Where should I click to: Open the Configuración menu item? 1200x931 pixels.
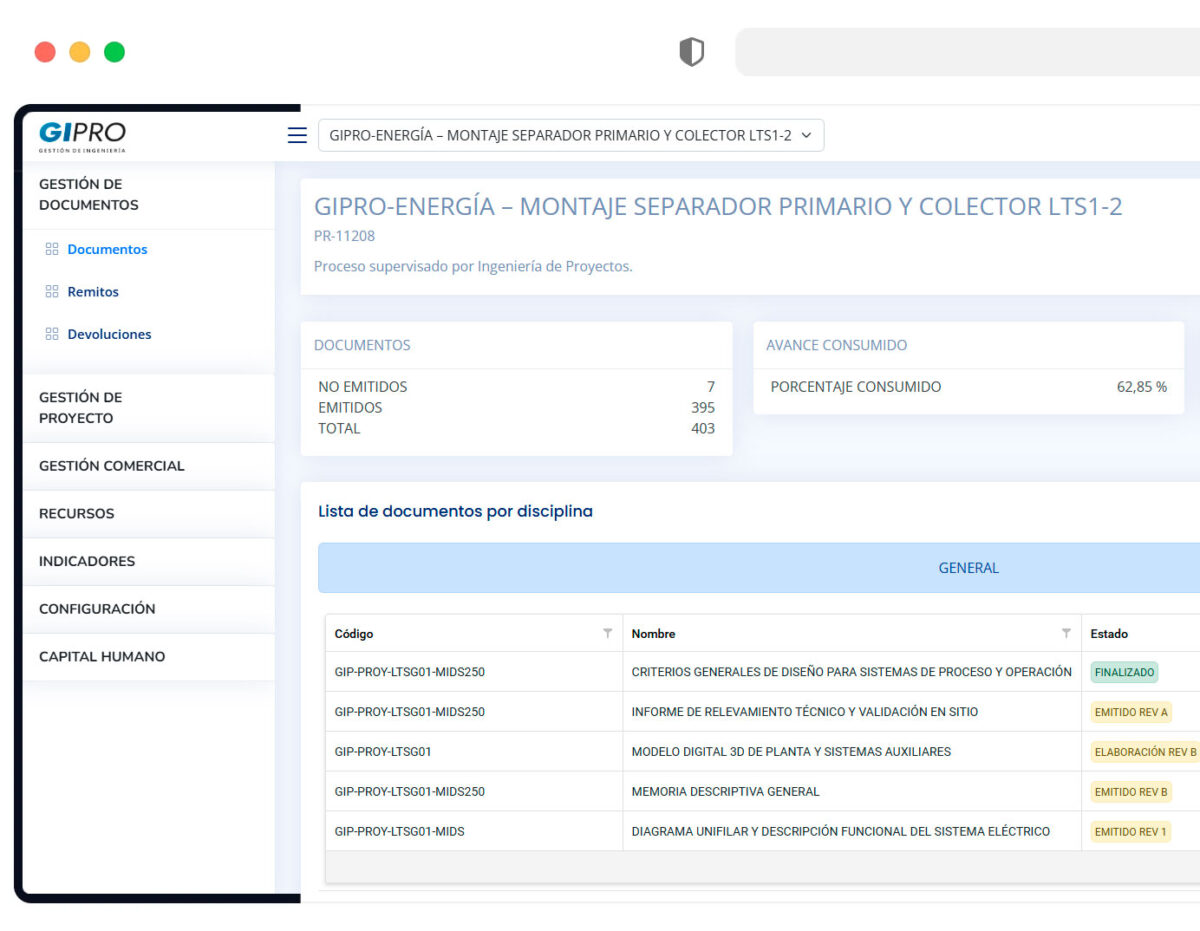click(97, 609)
